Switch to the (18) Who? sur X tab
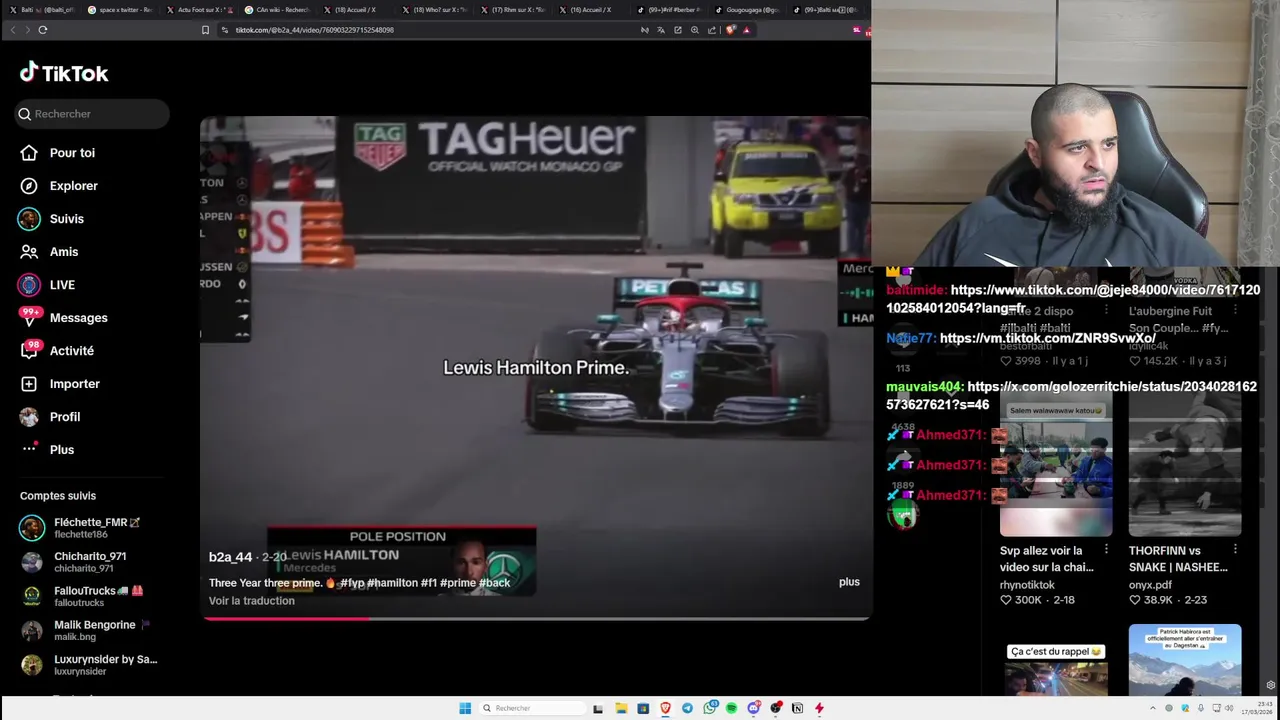This screenshot has height=720, width=1280. (435, 10)
